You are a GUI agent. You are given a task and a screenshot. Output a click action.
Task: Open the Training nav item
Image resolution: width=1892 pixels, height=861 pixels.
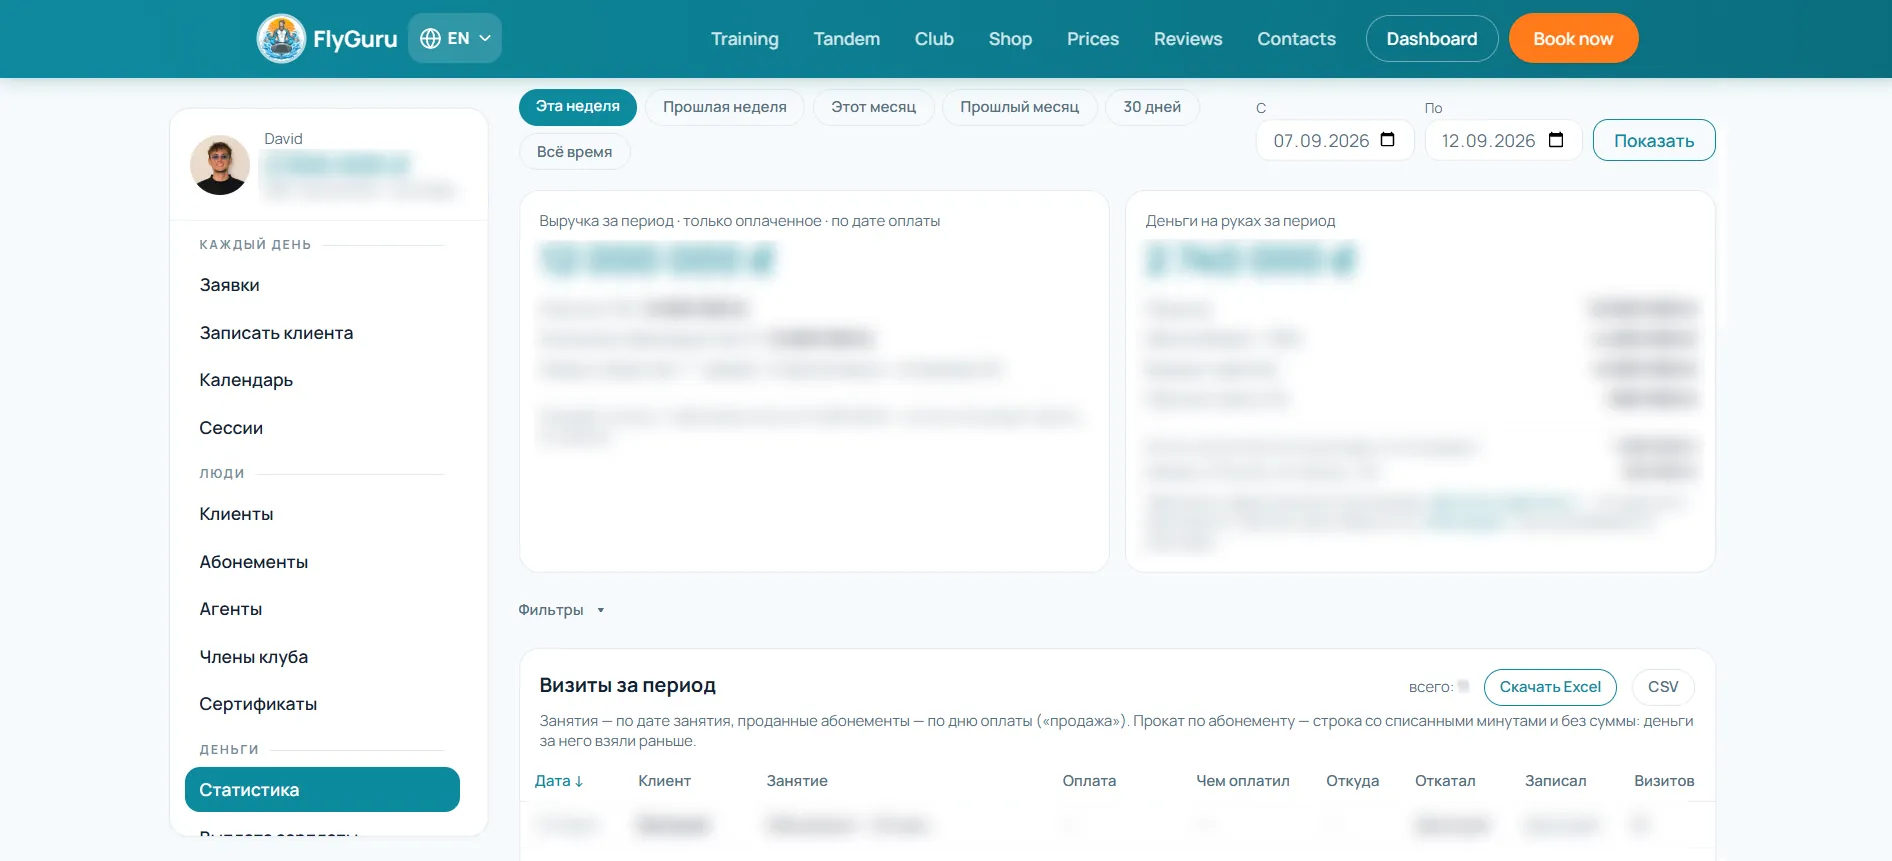click(745, 39)
